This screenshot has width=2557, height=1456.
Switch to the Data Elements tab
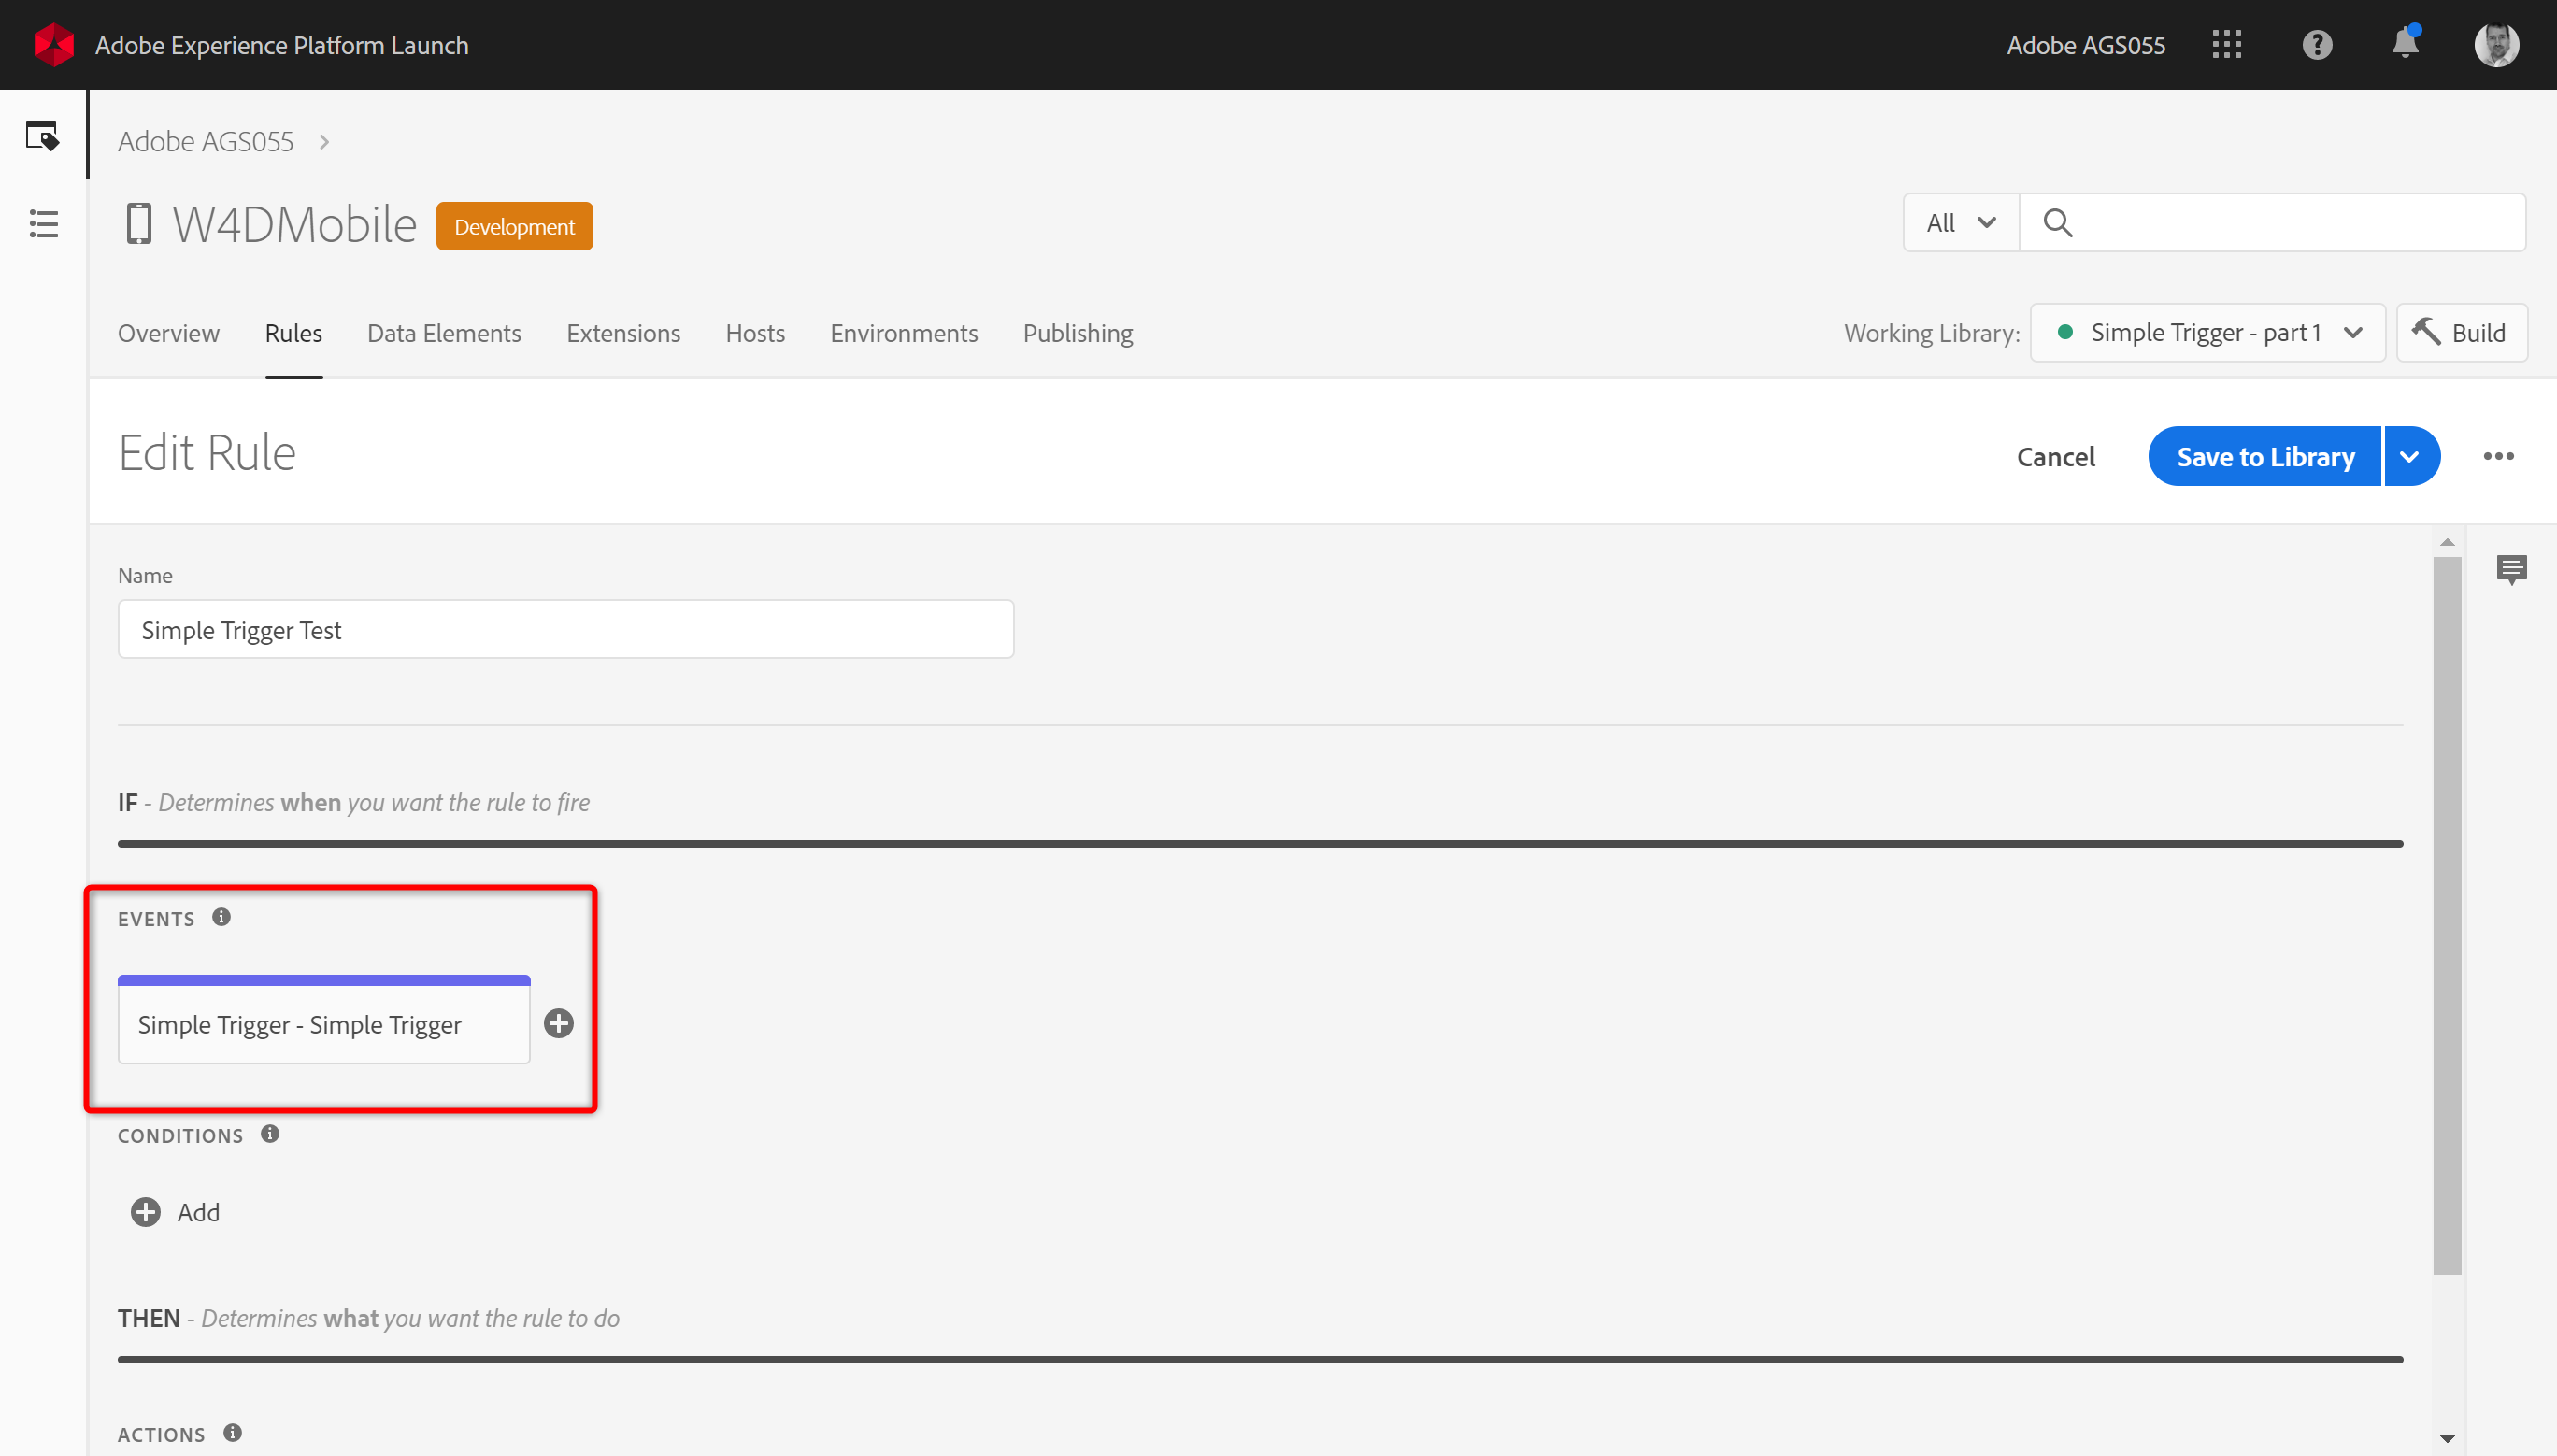coord(444,333)
